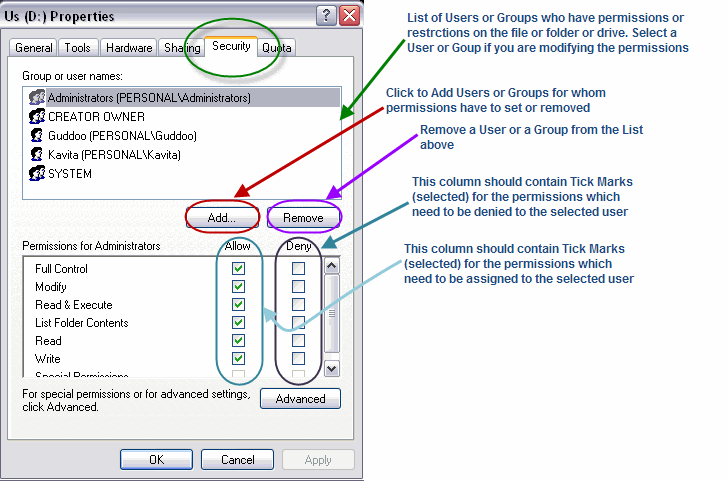The height and width of the screenshot is (481, 728).
Task: Select CREATOR OWNER in the list
Action: [182, 117]
